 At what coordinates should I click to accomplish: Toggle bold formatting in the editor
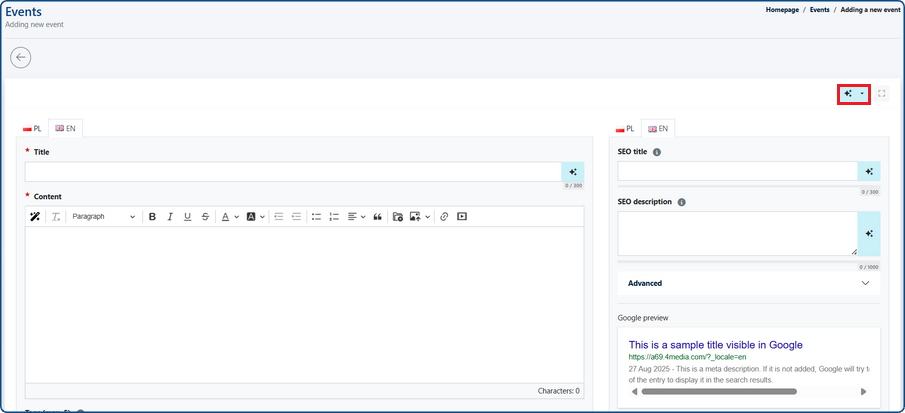click(152, 217)
